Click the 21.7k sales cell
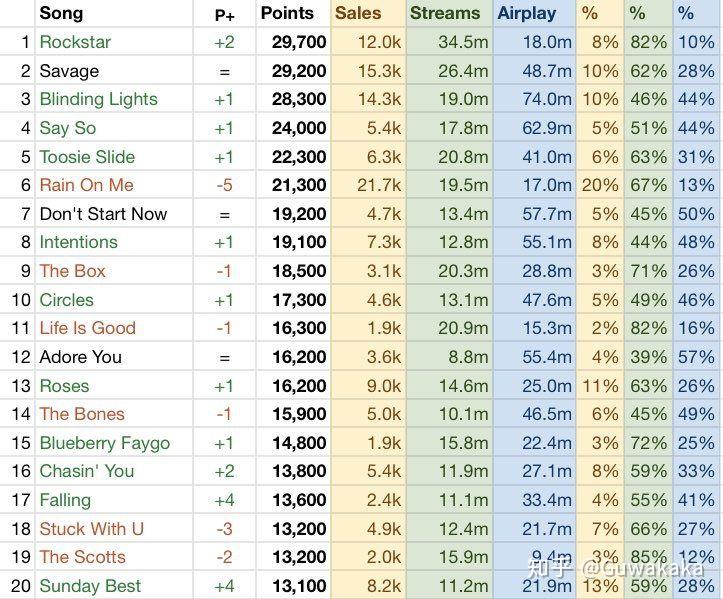Viewport: 723px width, 599px height. tap(379, 185)
